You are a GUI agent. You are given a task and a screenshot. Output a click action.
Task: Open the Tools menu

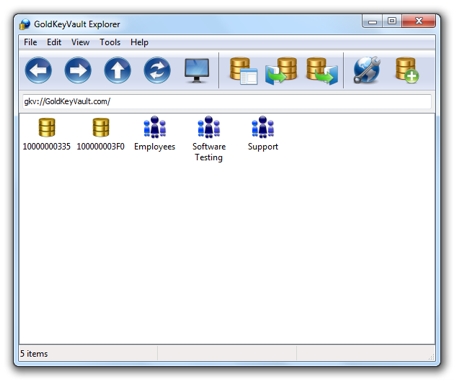tap(110, 42)
